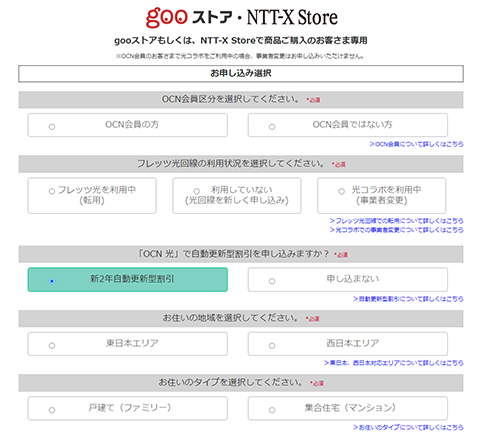Screen dimensions: 480x436
Task: Select 申し込まない radio button
Action: click(x=272, y=281)
